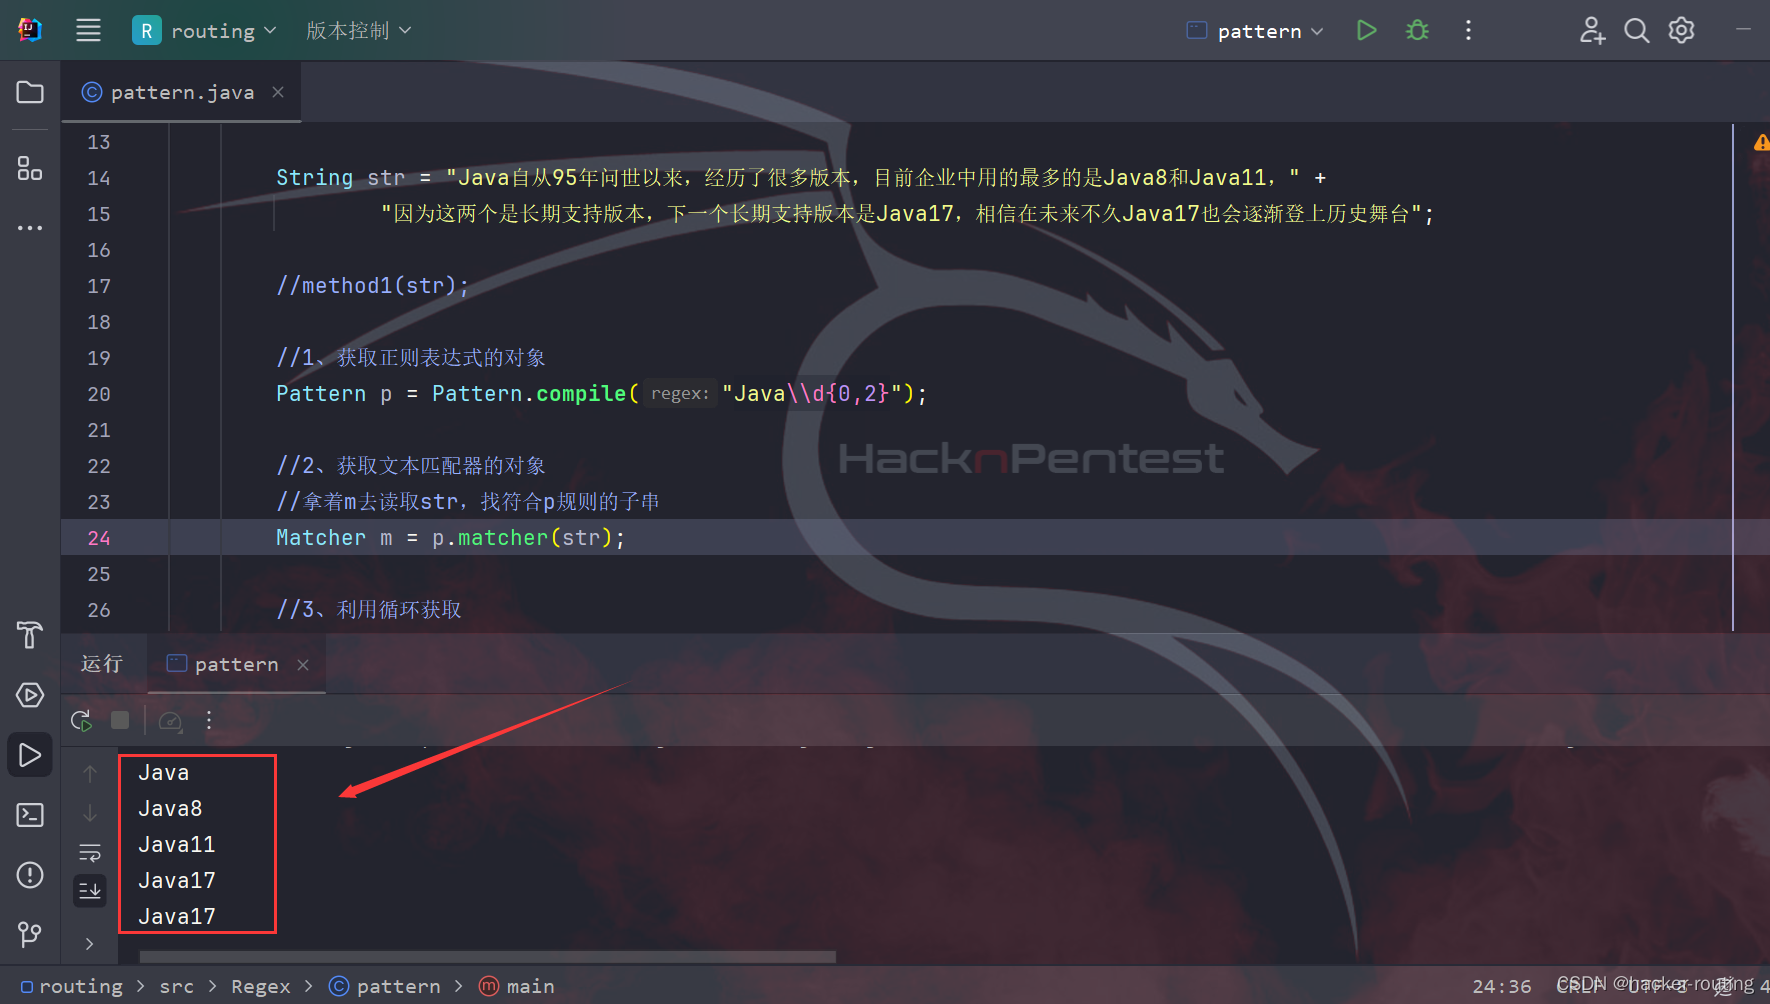Run the pattern configuration with green play button
The width and height of the screenshot is (1770, 1004).
point(1366,30)
